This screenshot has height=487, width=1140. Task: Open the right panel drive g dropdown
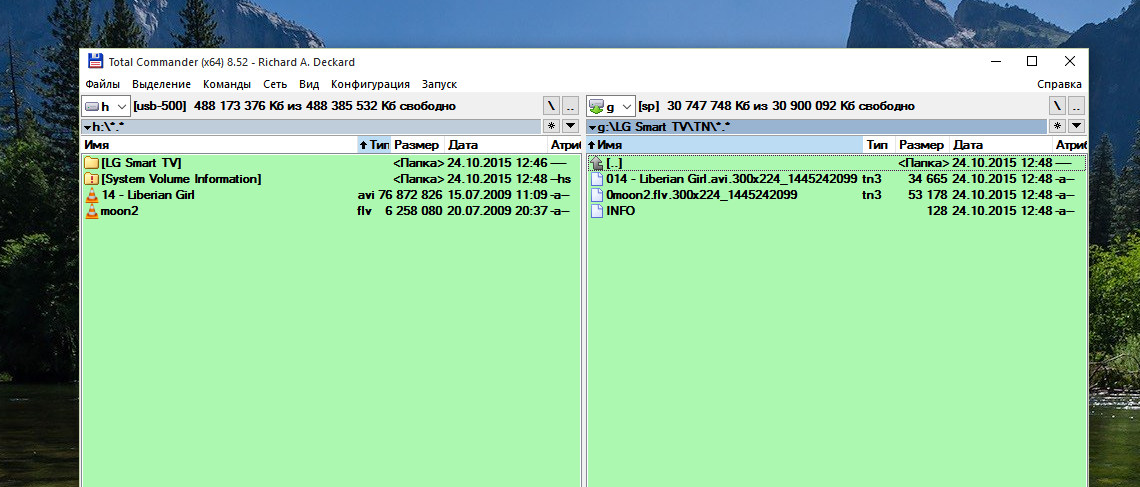pyautogui.click(x=610, y=106)
